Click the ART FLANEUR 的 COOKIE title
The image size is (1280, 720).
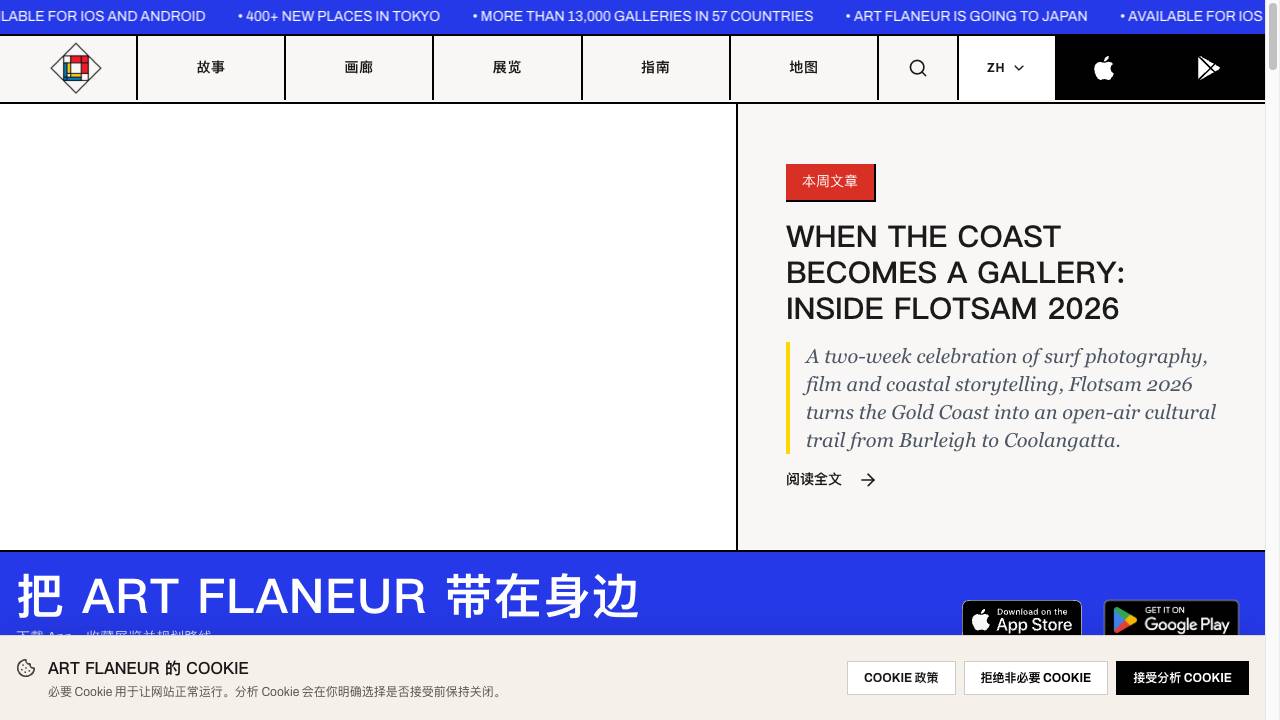point(148,668)
